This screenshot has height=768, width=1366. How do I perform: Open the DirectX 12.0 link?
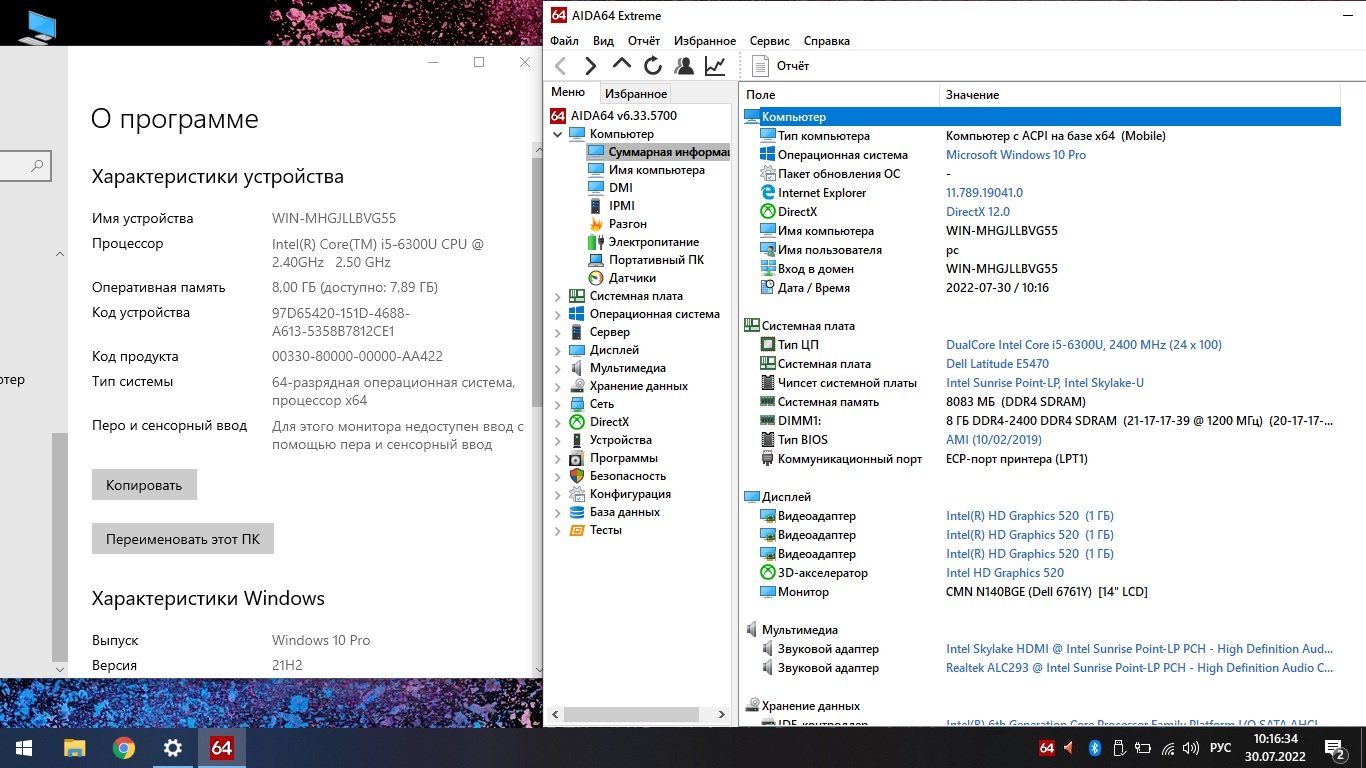pyautogui.click(x=978, y=212)
